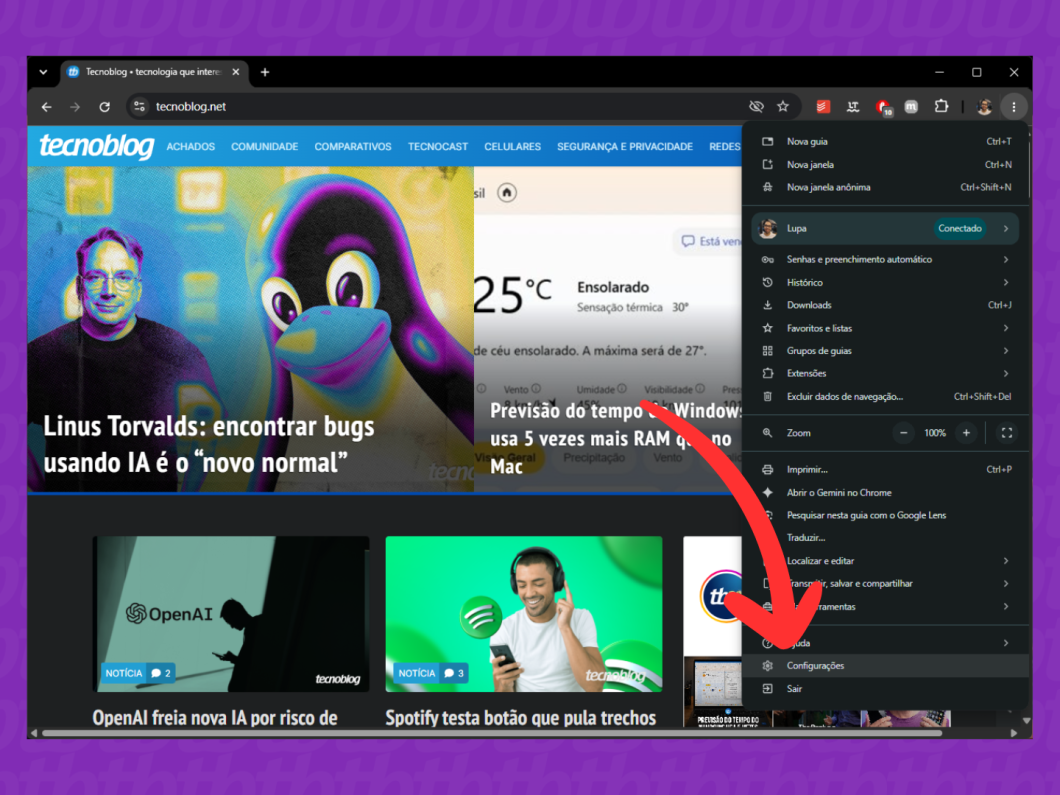The height and width of the screenshot is (795, 1060).
Task: Expand Senhas e preenchimento automático submenu
Action: tap(886, 260)
